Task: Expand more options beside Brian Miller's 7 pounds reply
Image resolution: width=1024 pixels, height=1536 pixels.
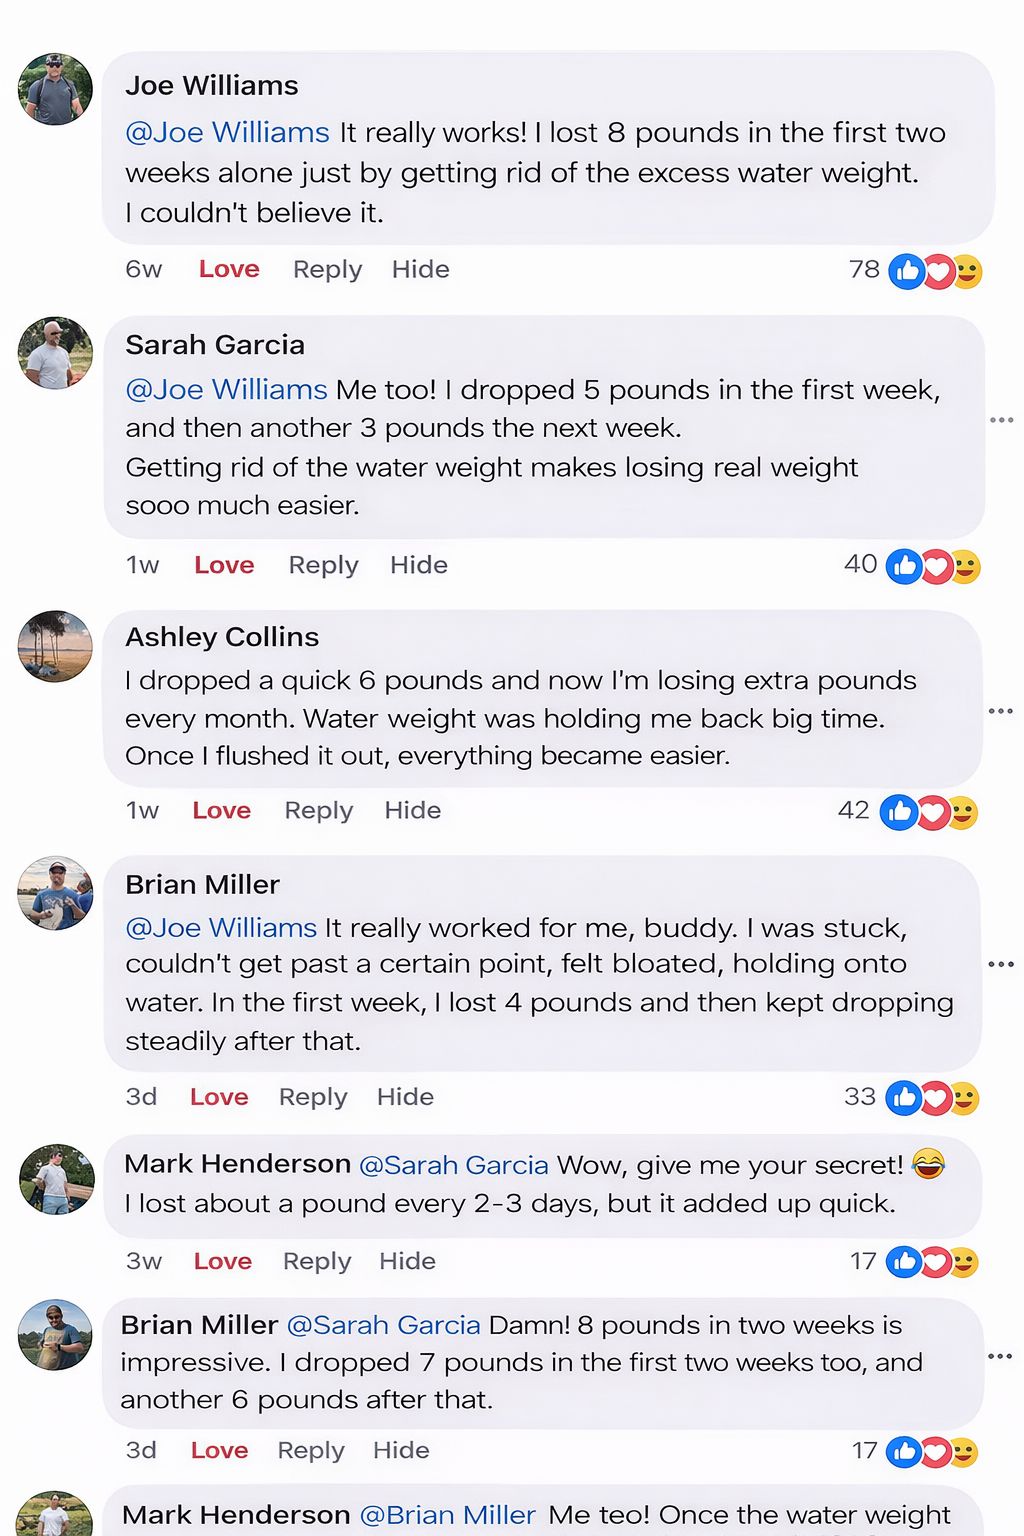Action: [1000, 1357]
